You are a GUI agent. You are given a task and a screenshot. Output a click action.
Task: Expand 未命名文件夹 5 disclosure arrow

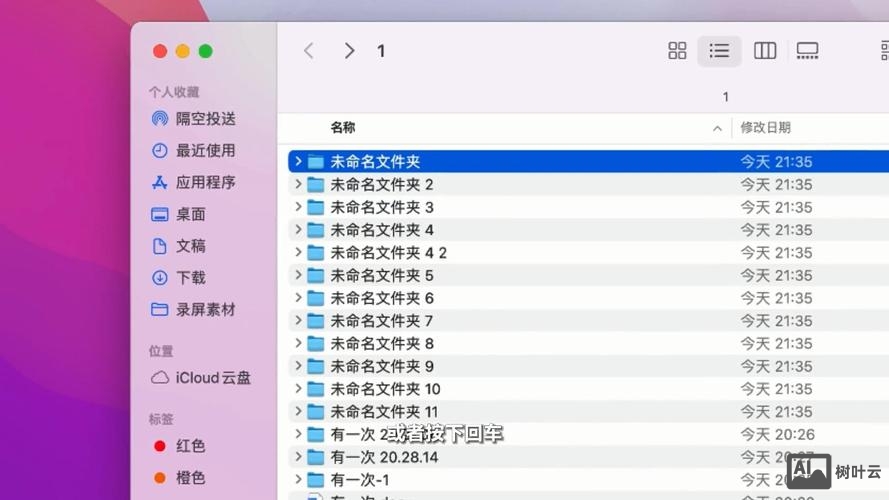pos(298,275)
